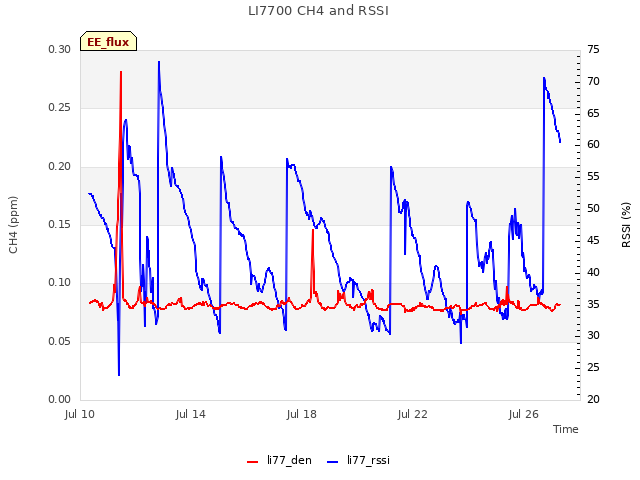640x480 pixels.
Task: Click the 30 right axis value
Action: [593, 336]
